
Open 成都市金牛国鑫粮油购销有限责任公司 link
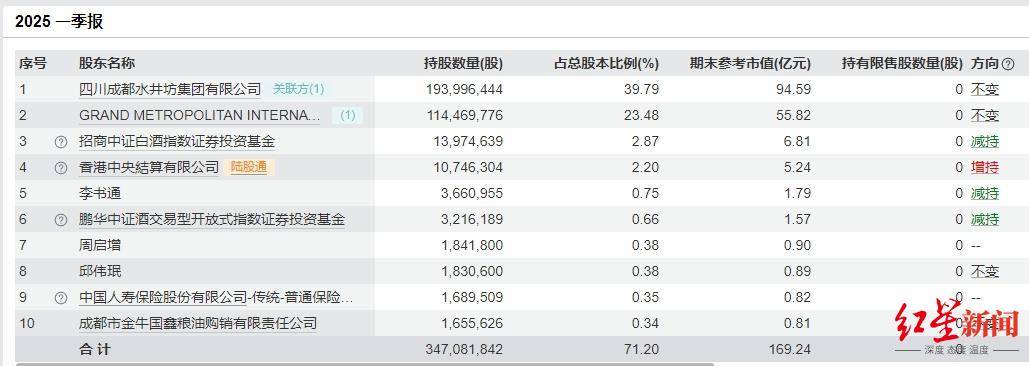pyautogui.click(x=198, y=323)
